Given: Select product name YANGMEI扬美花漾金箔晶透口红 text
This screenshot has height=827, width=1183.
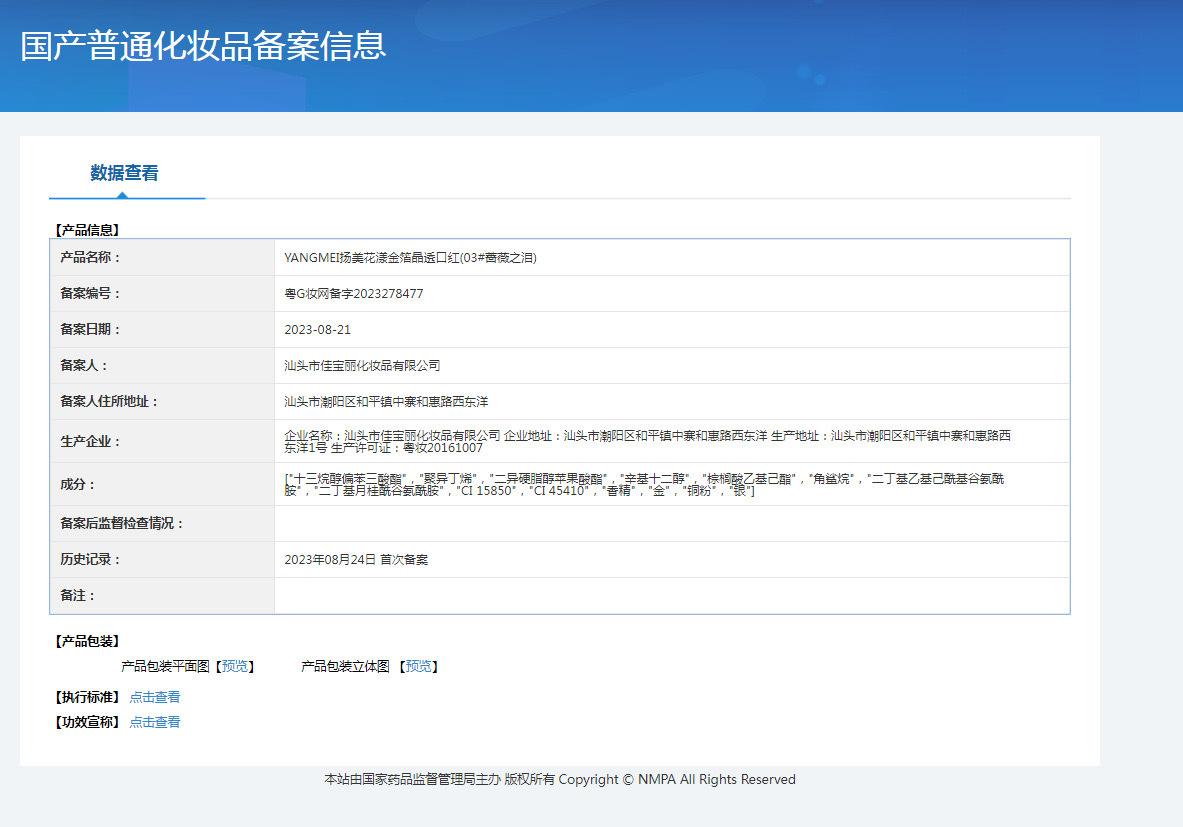Looking at the screenshot, I should (x=410, y=257).
